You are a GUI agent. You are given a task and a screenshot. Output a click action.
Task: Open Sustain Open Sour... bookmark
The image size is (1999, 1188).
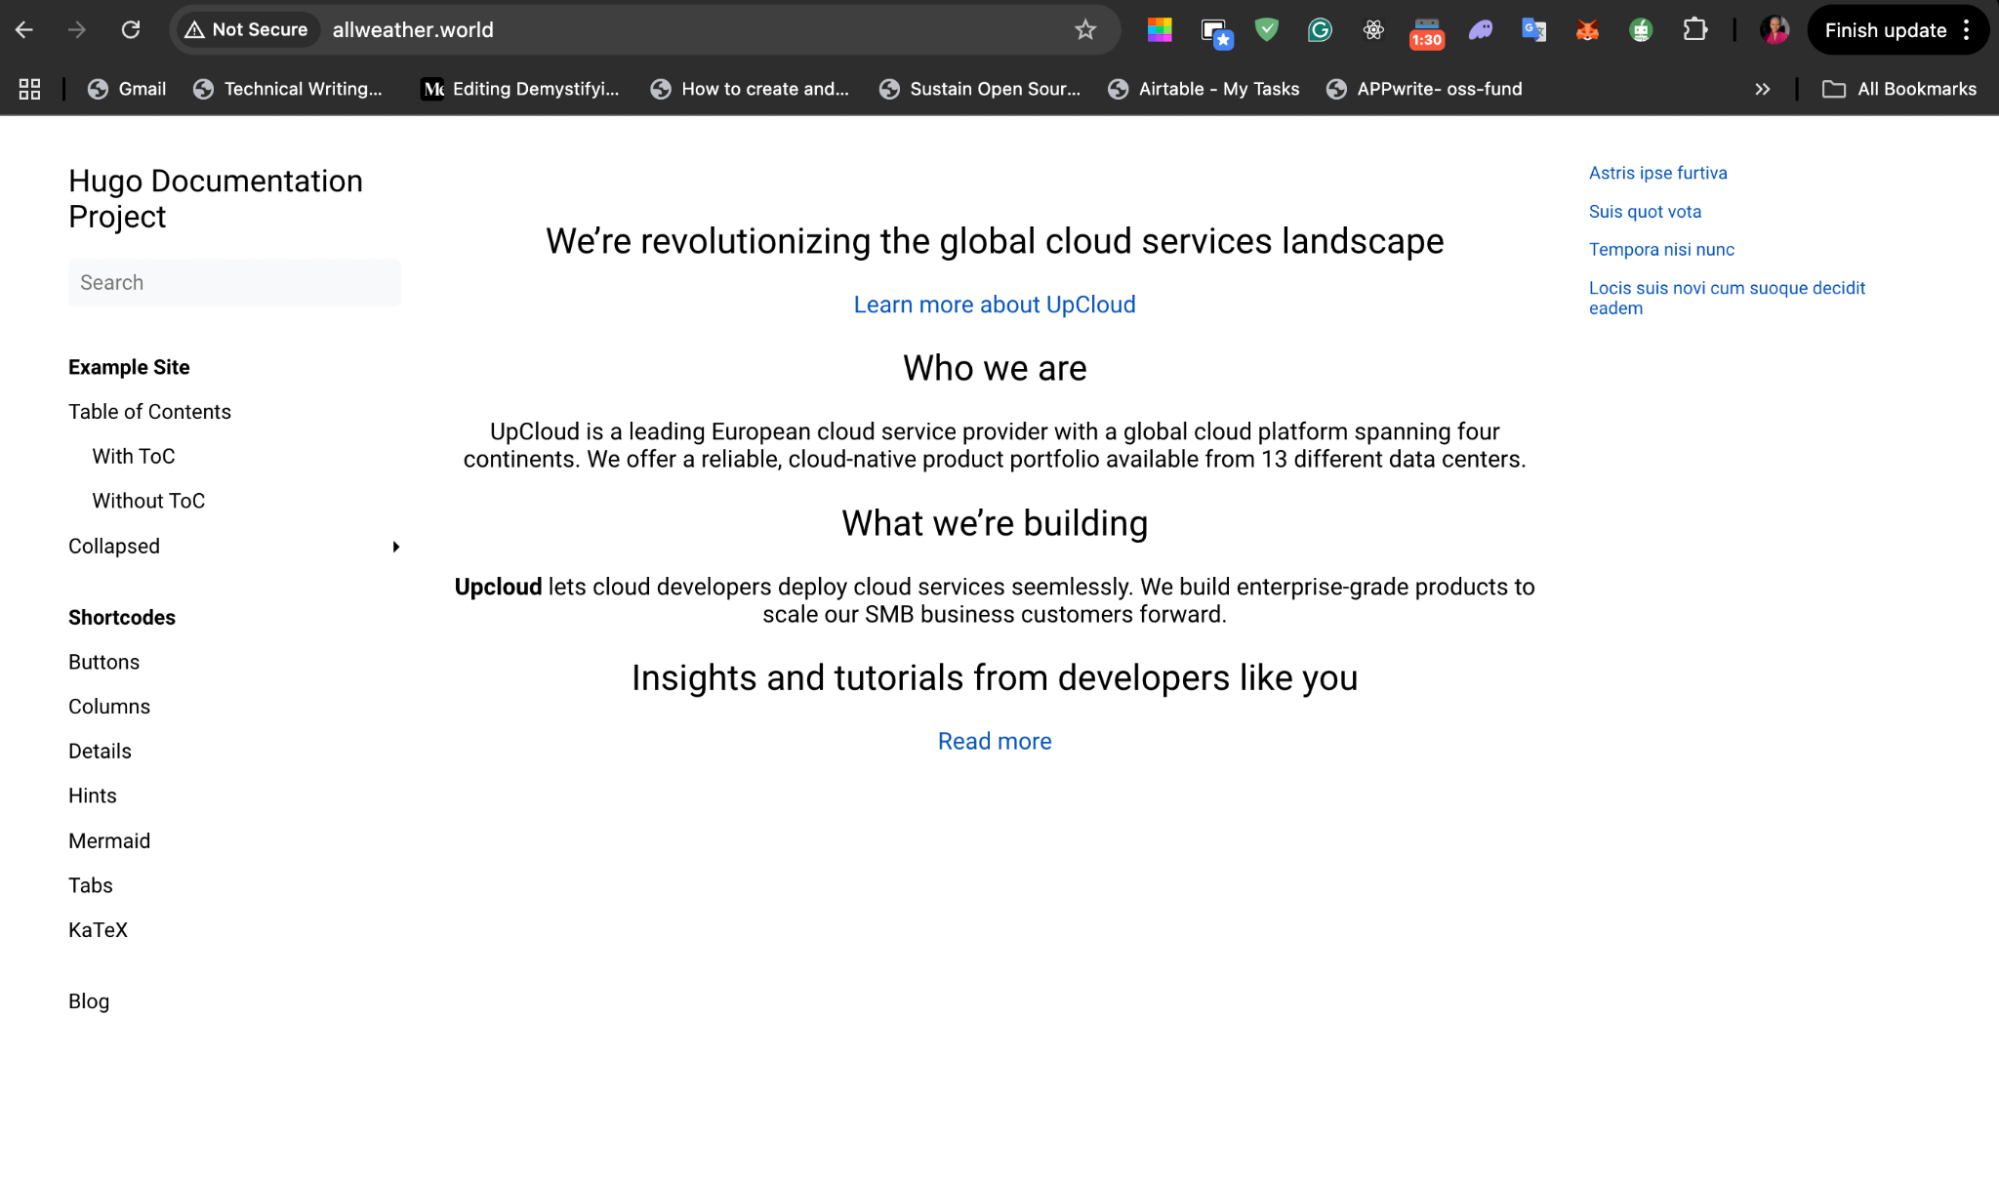tap(980, 89)
